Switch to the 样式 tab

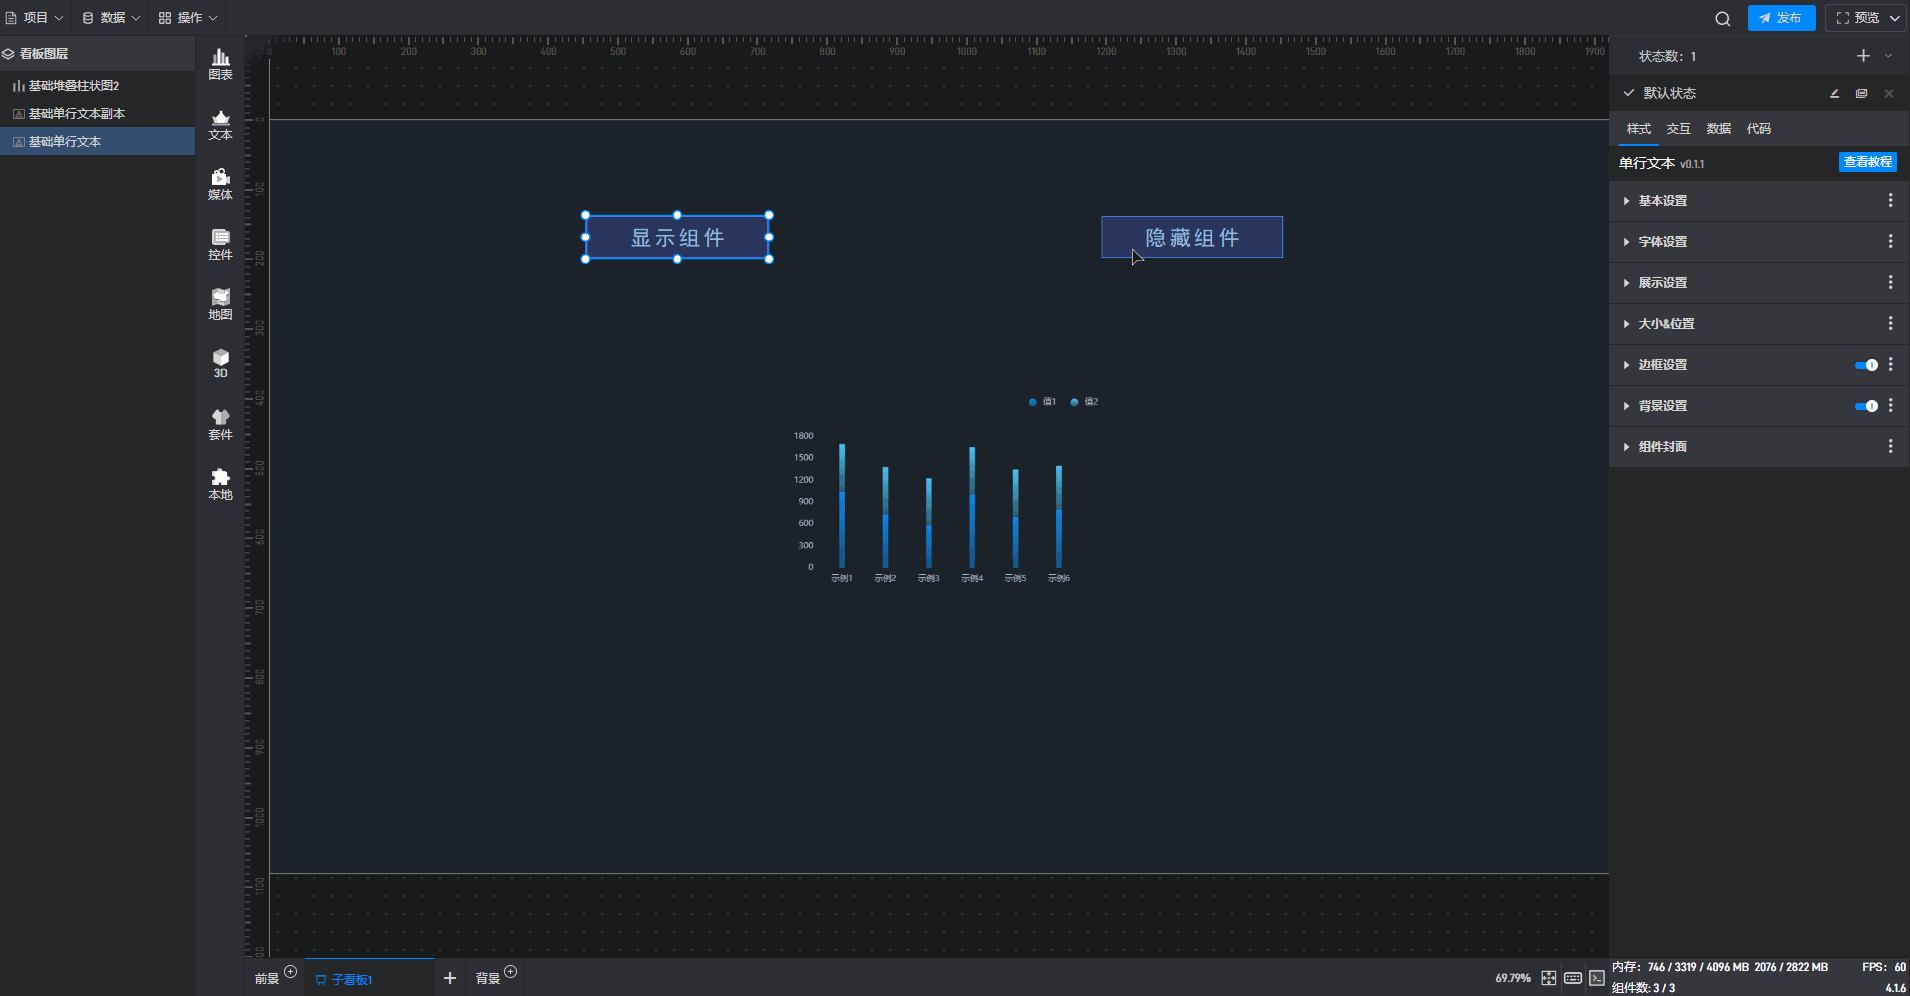(x=1638, y=129)
